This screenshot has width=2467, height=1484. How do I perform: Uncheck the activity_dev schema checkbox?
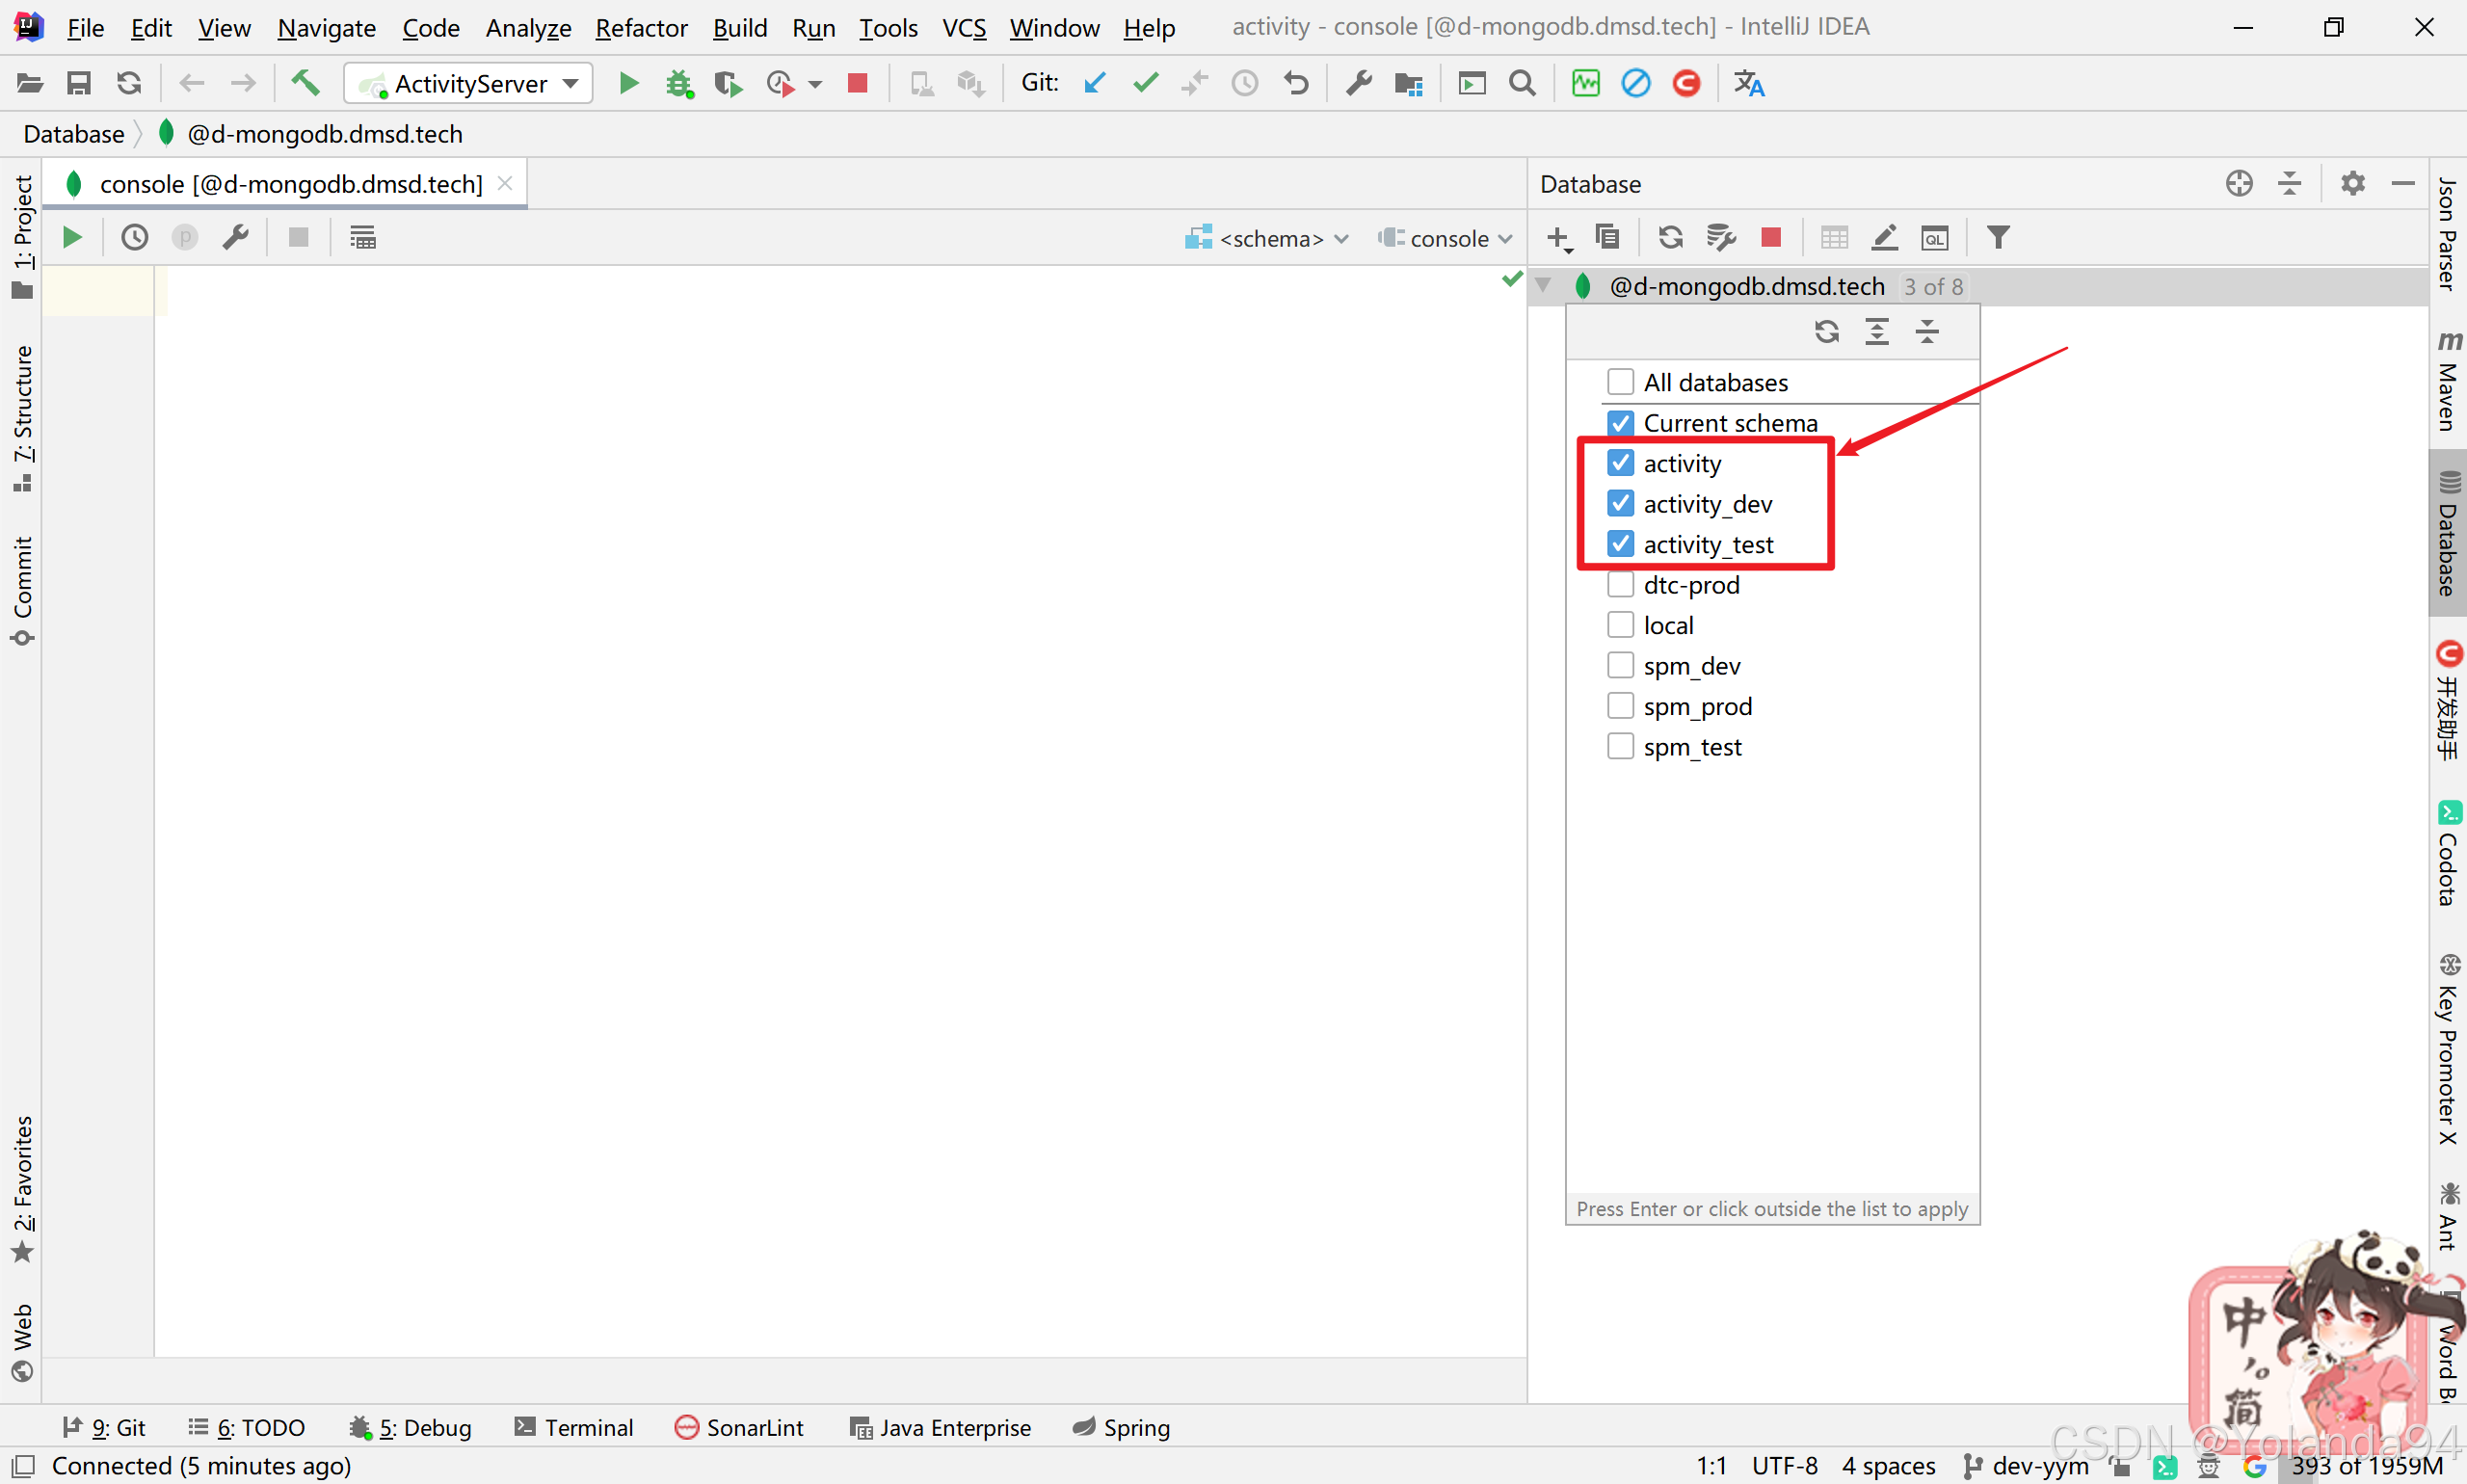pos(1620,504)
